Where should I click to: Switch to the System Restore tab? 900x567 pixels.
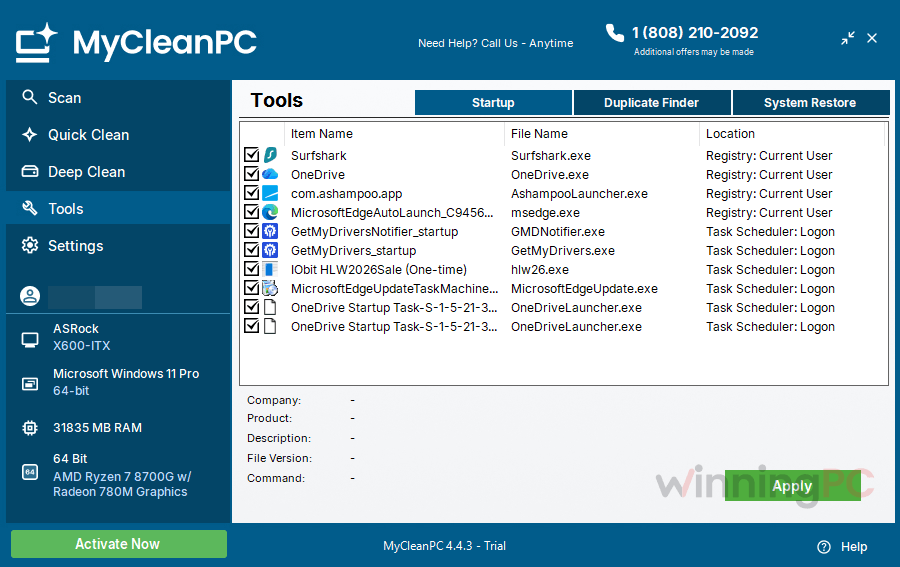tap(810, 103)
